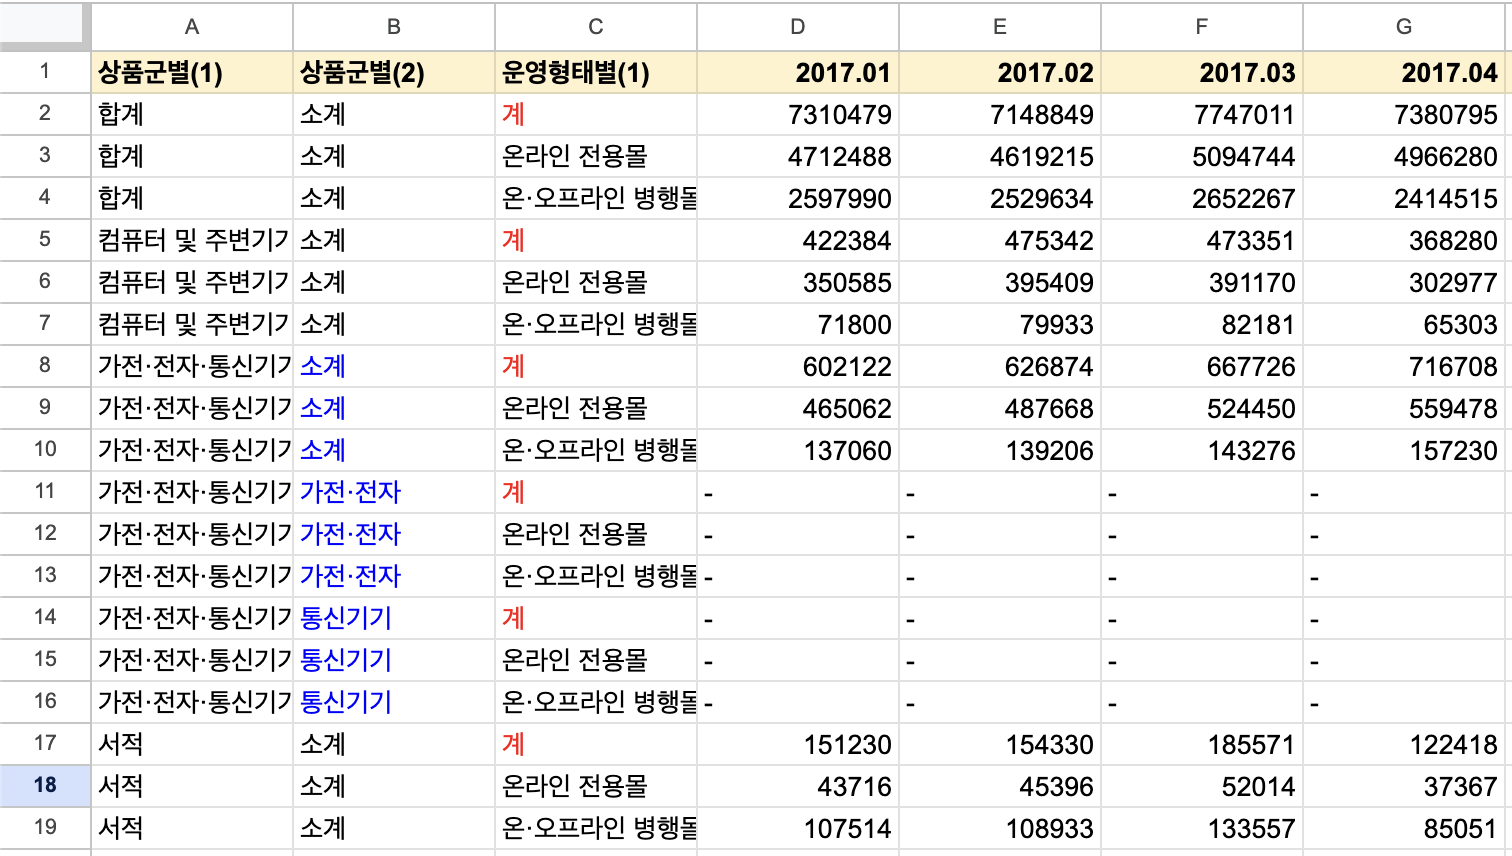Click header cell 상품군별(2)

pos(394,72)
